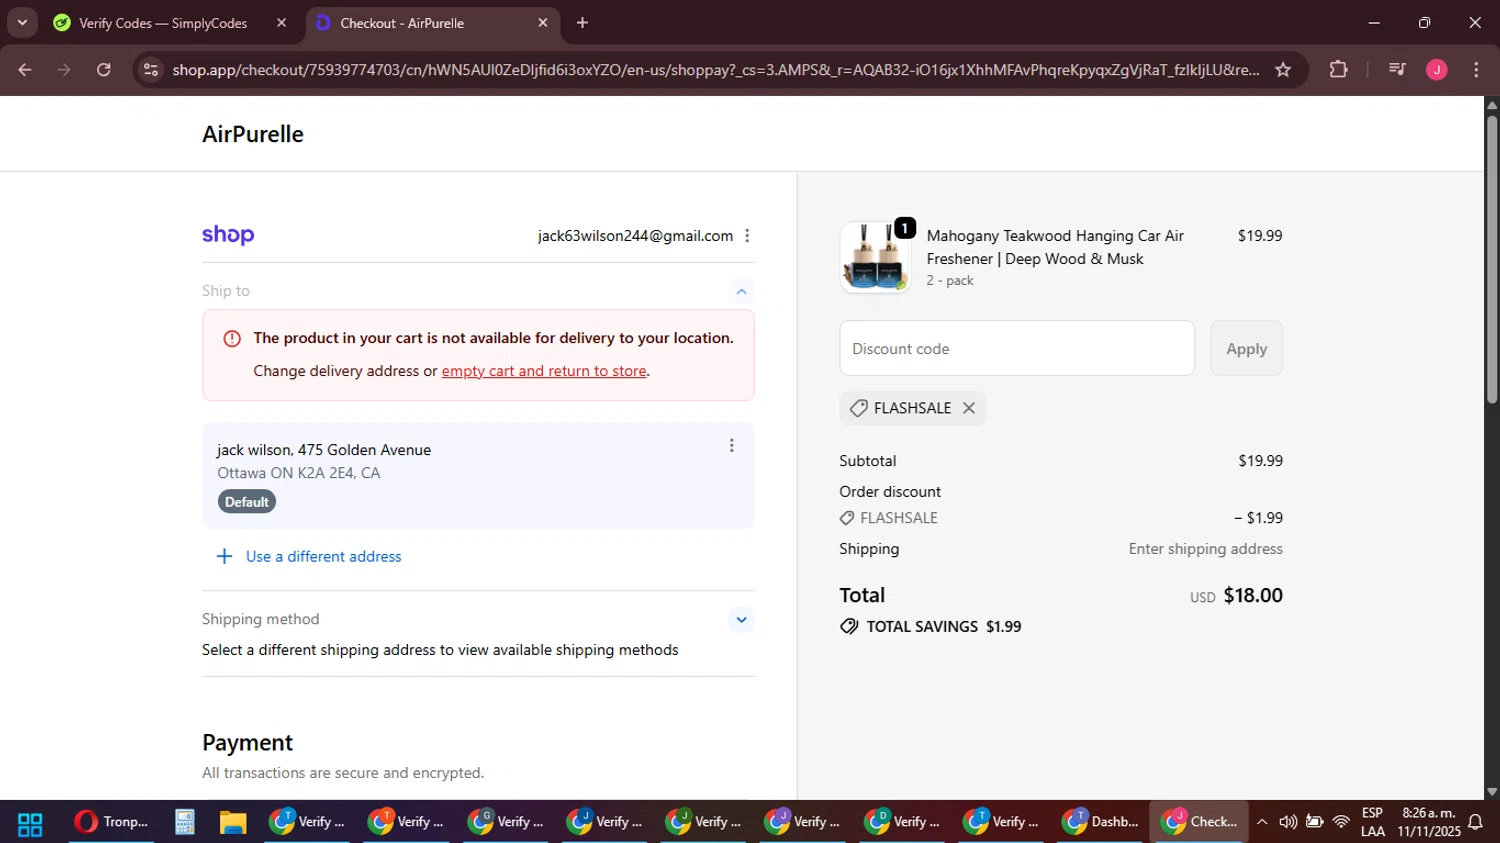This screenshot has height=843, width=1500.
Task: Go back to previous page
Action: [x=25, y=70]
